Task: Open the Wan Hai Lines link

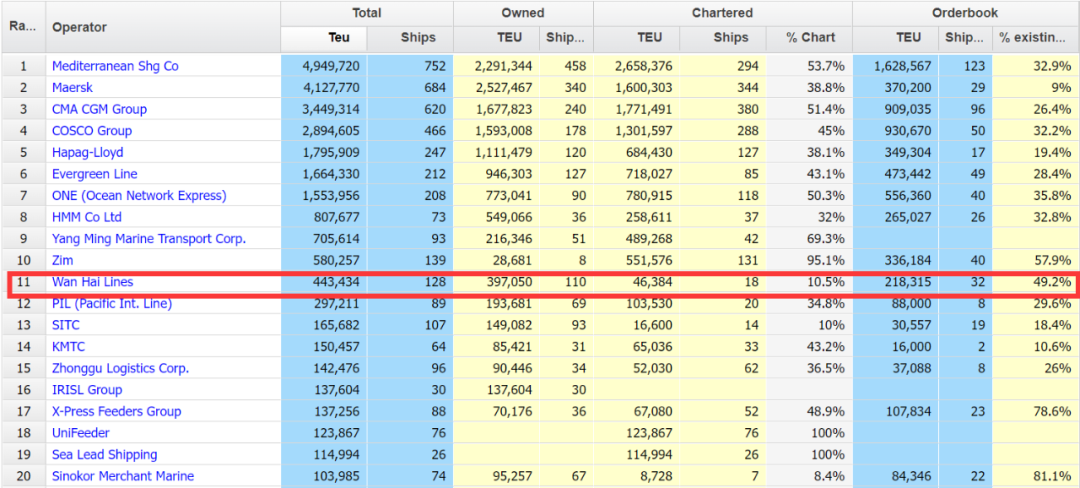Action: click(x=92, y=282)
